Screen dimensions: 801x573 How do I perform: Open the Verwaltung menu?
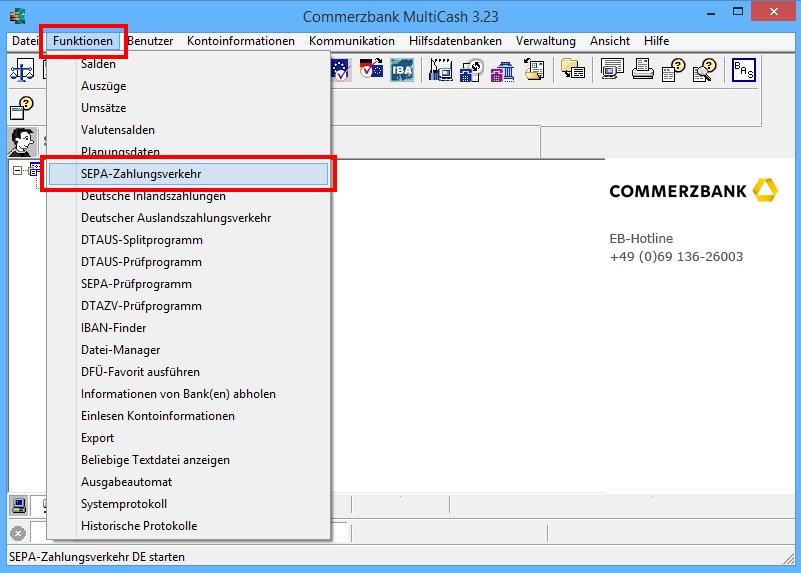546,41
